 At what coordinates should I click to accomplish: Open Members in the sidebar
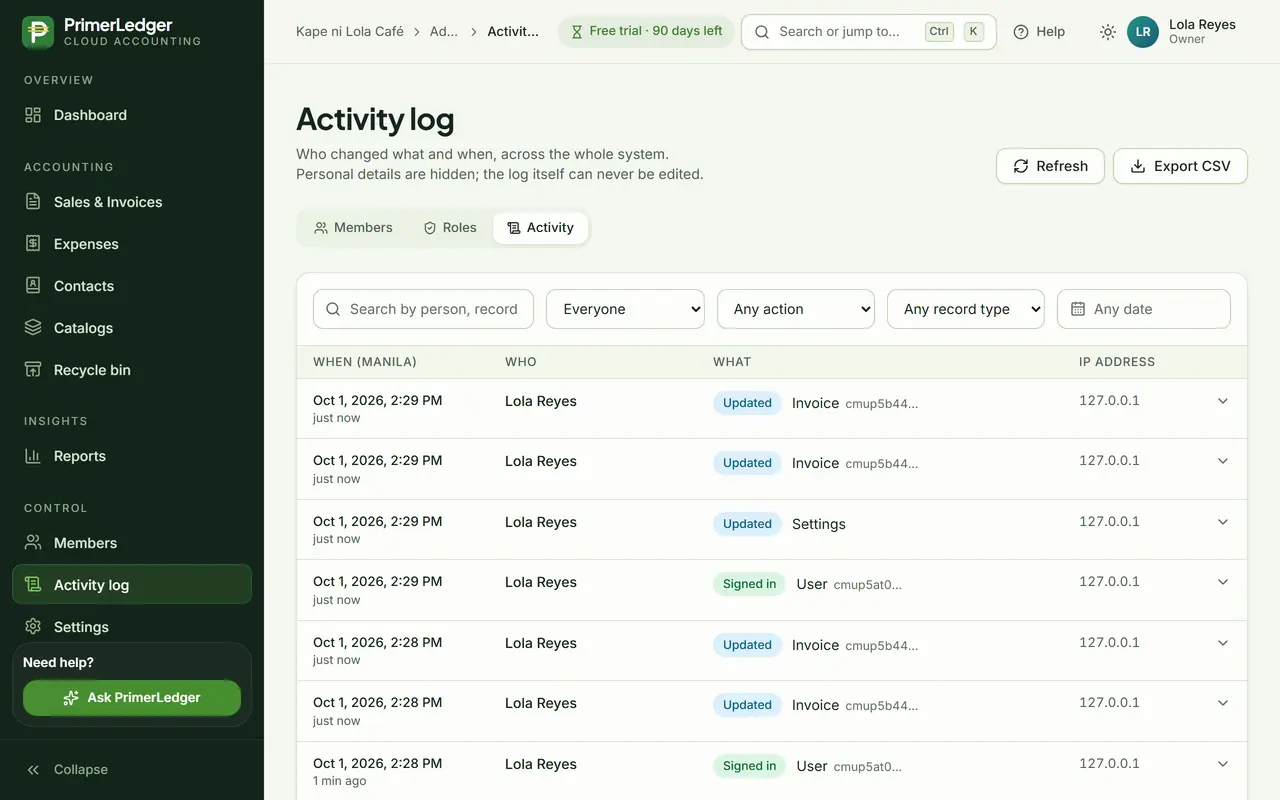(x=132, y=543)
